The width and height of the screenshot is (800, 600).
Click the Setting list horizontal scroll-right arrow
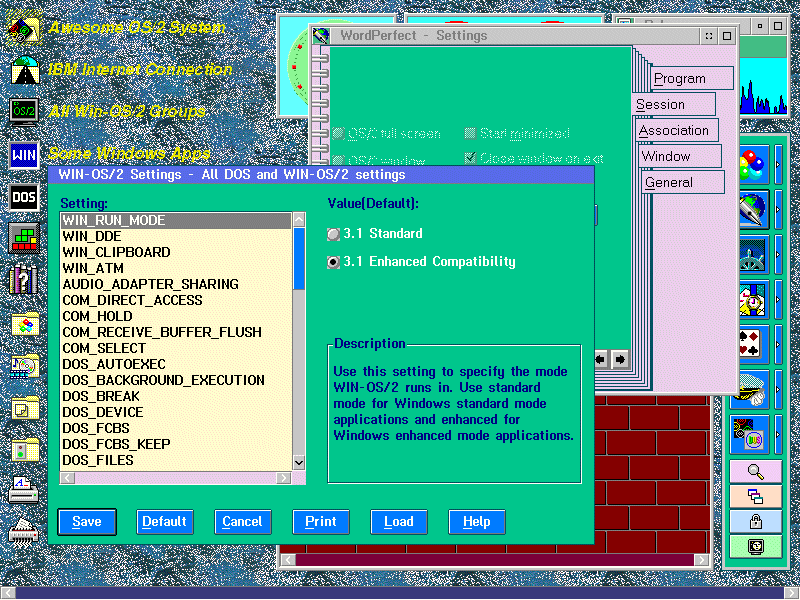point(284,478)
